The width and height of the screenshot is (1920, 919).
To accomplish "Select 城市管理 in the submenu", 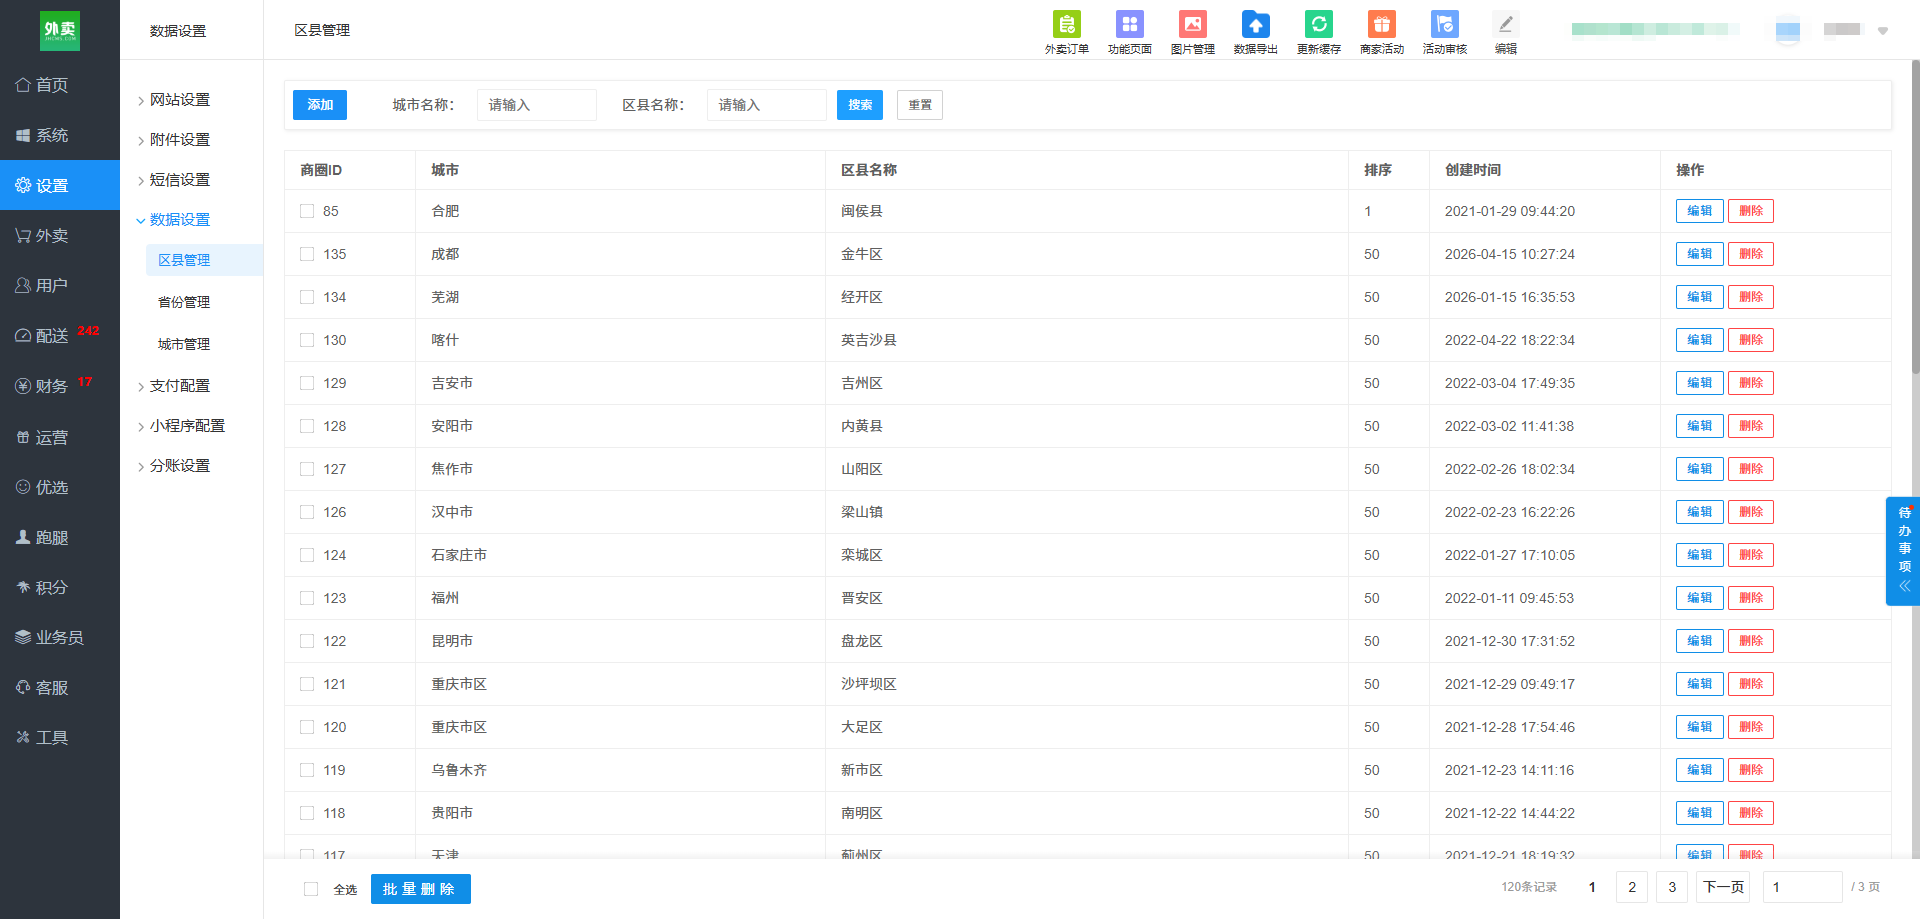I will [x=184, y=344].
